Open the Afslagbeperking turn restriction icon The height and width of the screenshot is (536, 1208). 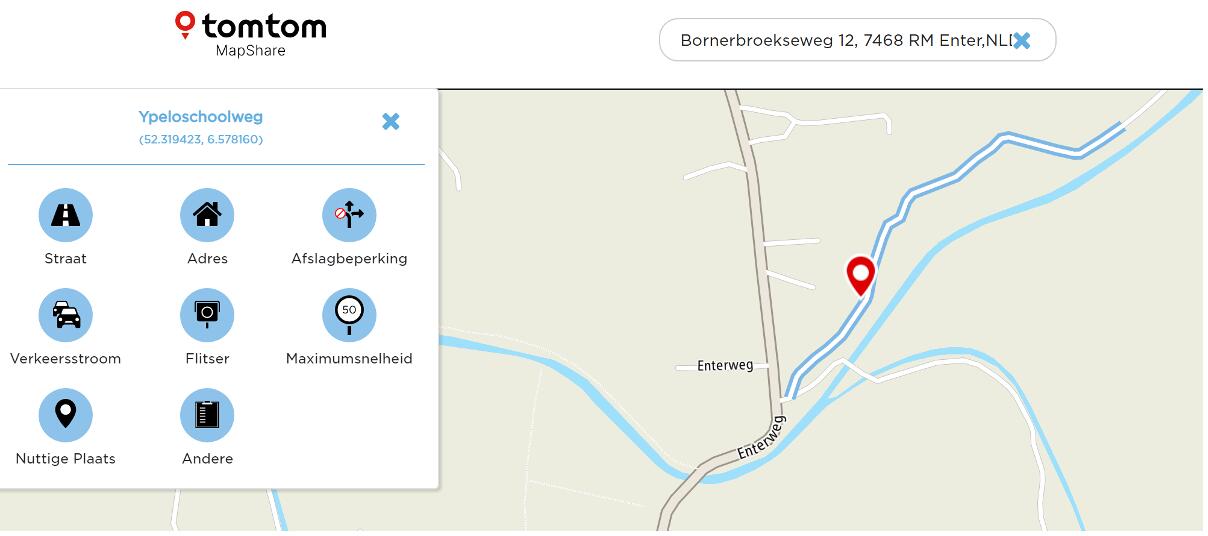(349, 215)
